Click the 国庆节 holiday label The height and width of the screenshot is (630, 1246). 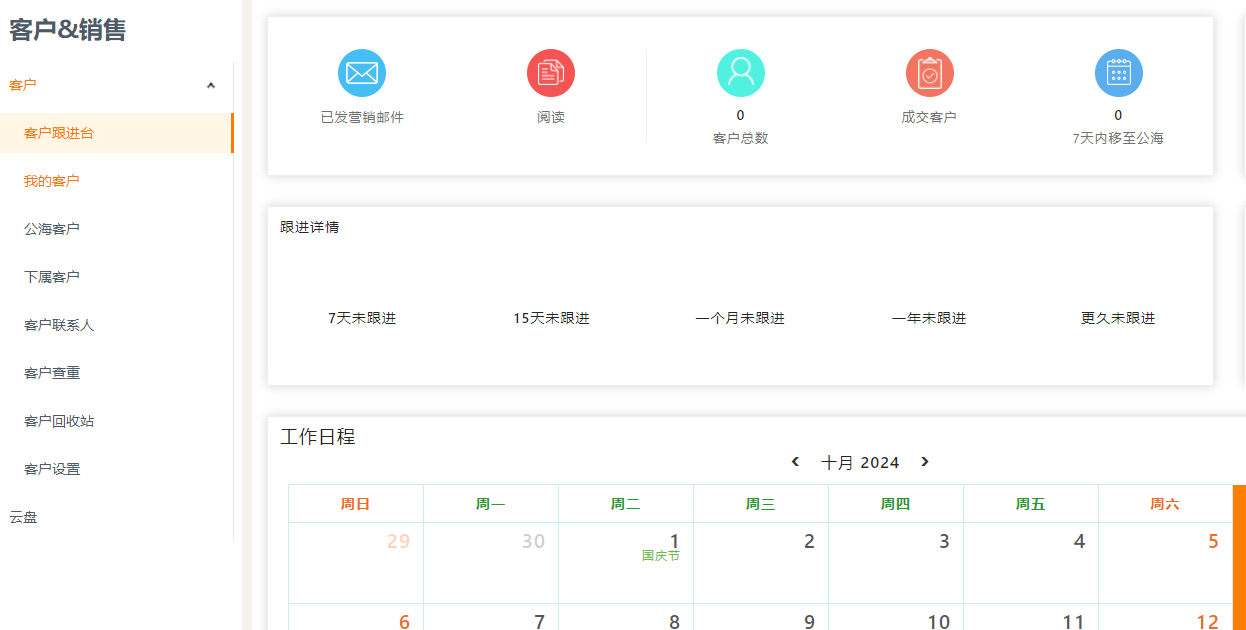(661, 555)
